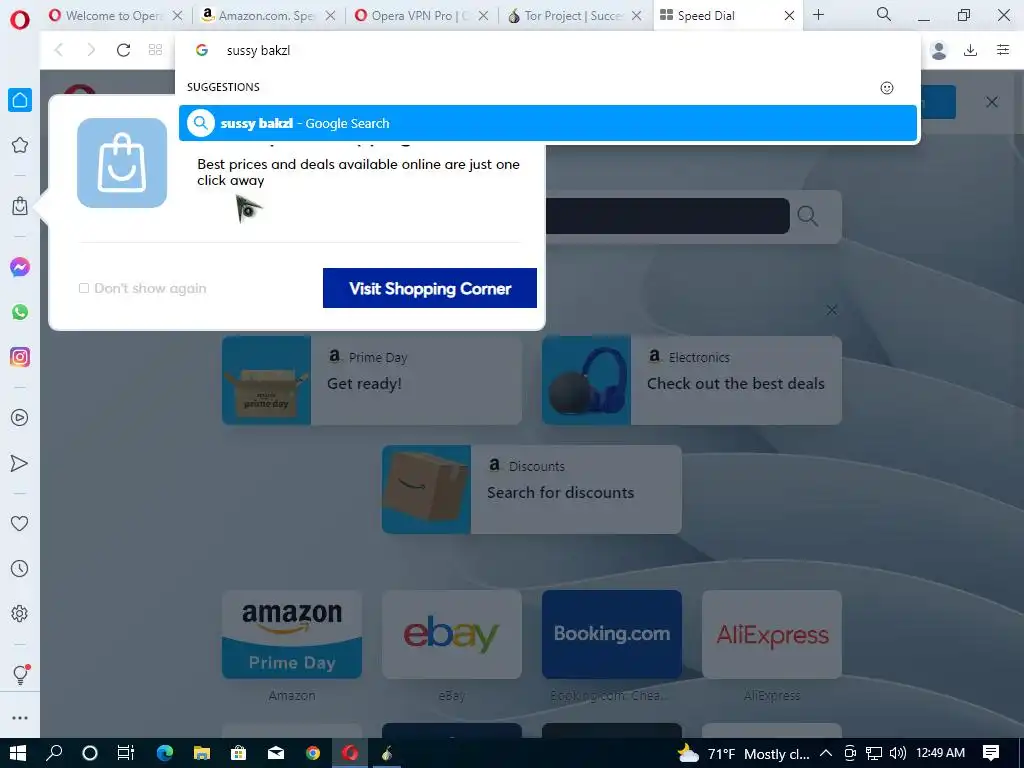
Task: Open the Booking.com speed dial tile
Action: [612, 634]
